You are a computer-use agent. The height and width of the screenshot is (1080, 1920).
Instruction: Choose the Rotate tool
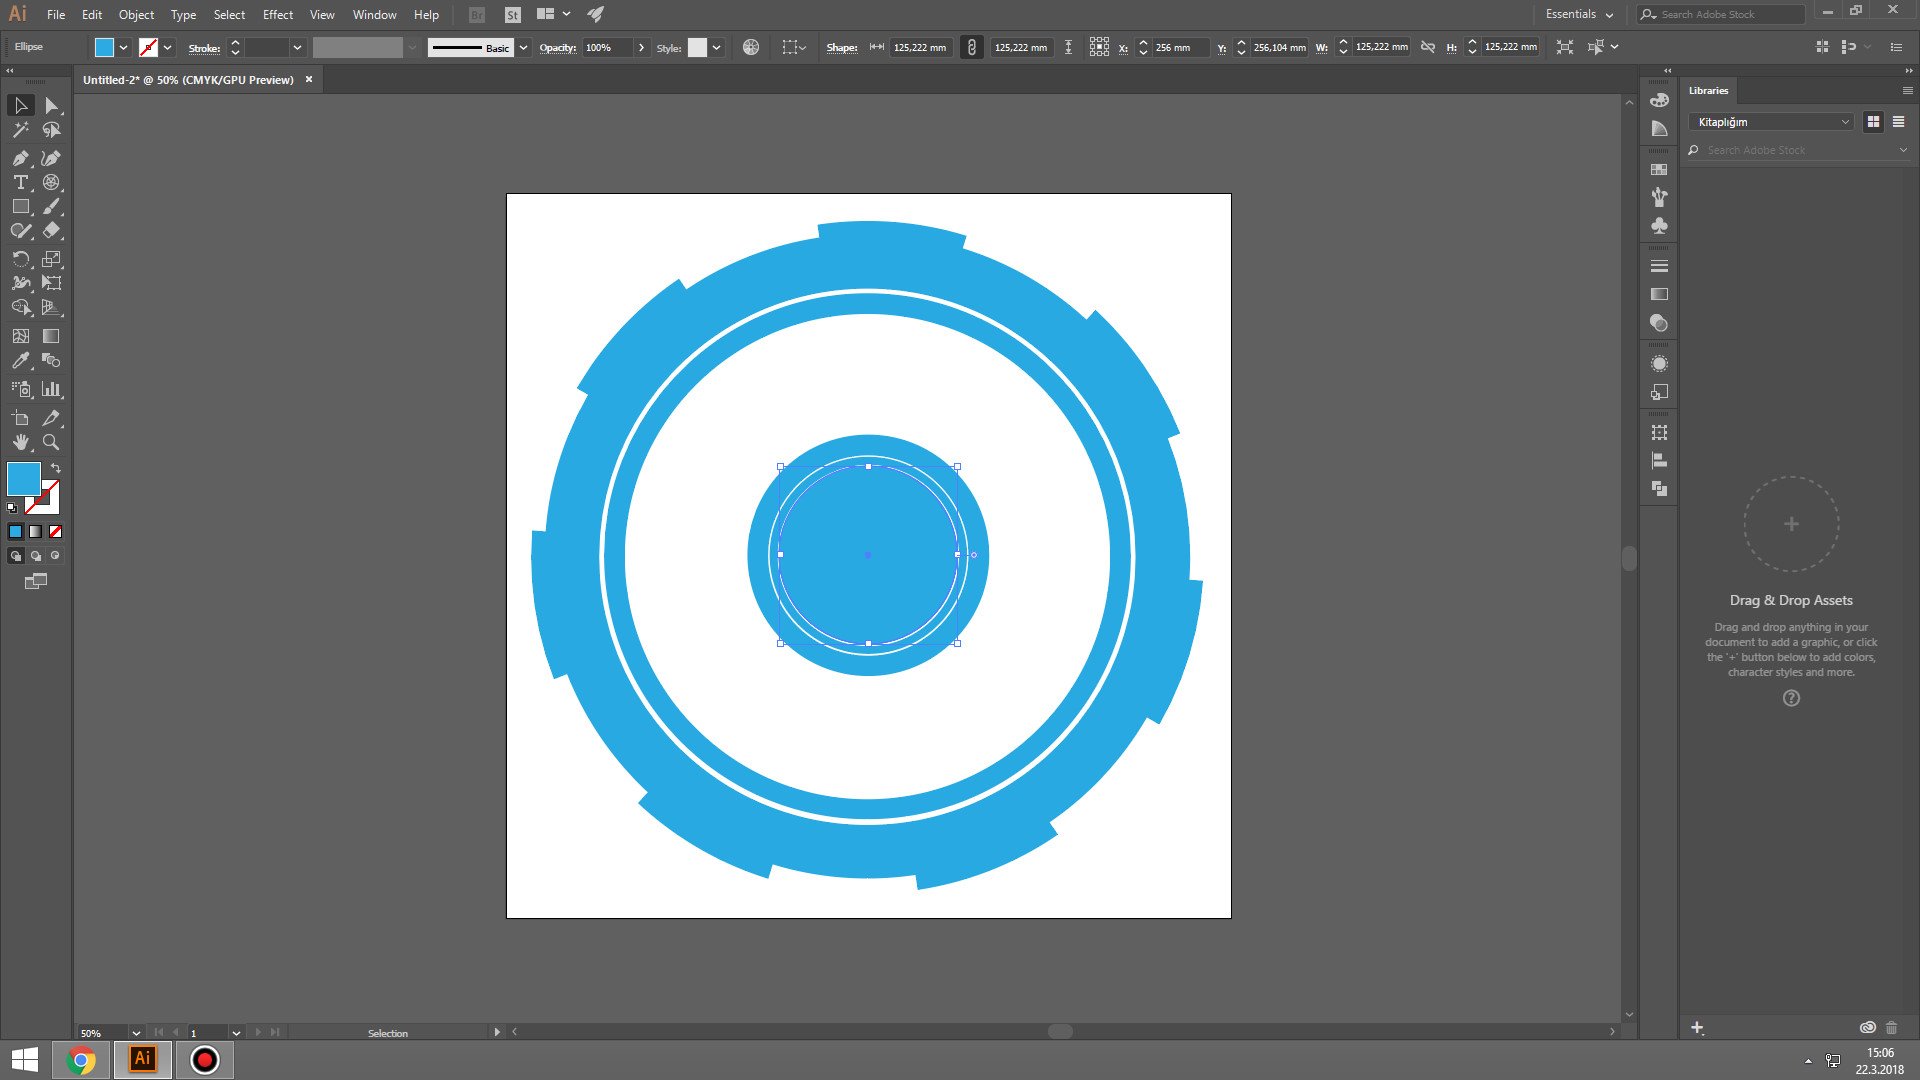coord(20,259)
